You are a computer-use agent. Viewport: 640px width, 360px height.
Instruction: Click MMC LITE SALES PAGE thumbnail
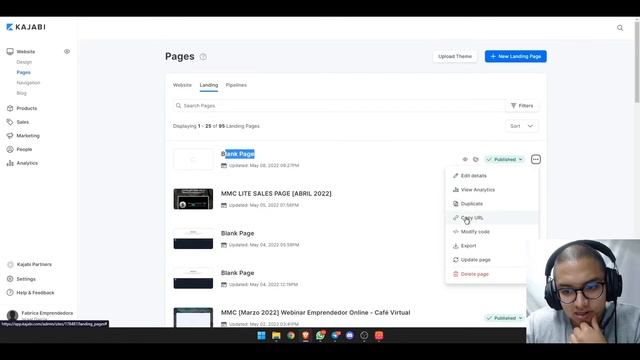coord(193,199)
